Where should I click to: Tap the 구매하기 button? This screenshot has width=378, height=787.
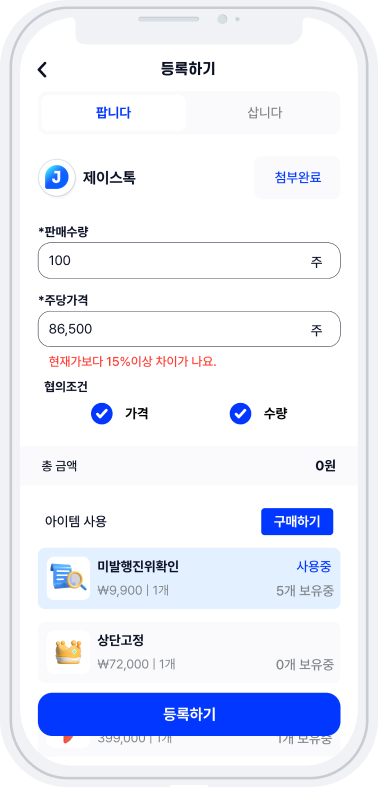click(297, 521)
